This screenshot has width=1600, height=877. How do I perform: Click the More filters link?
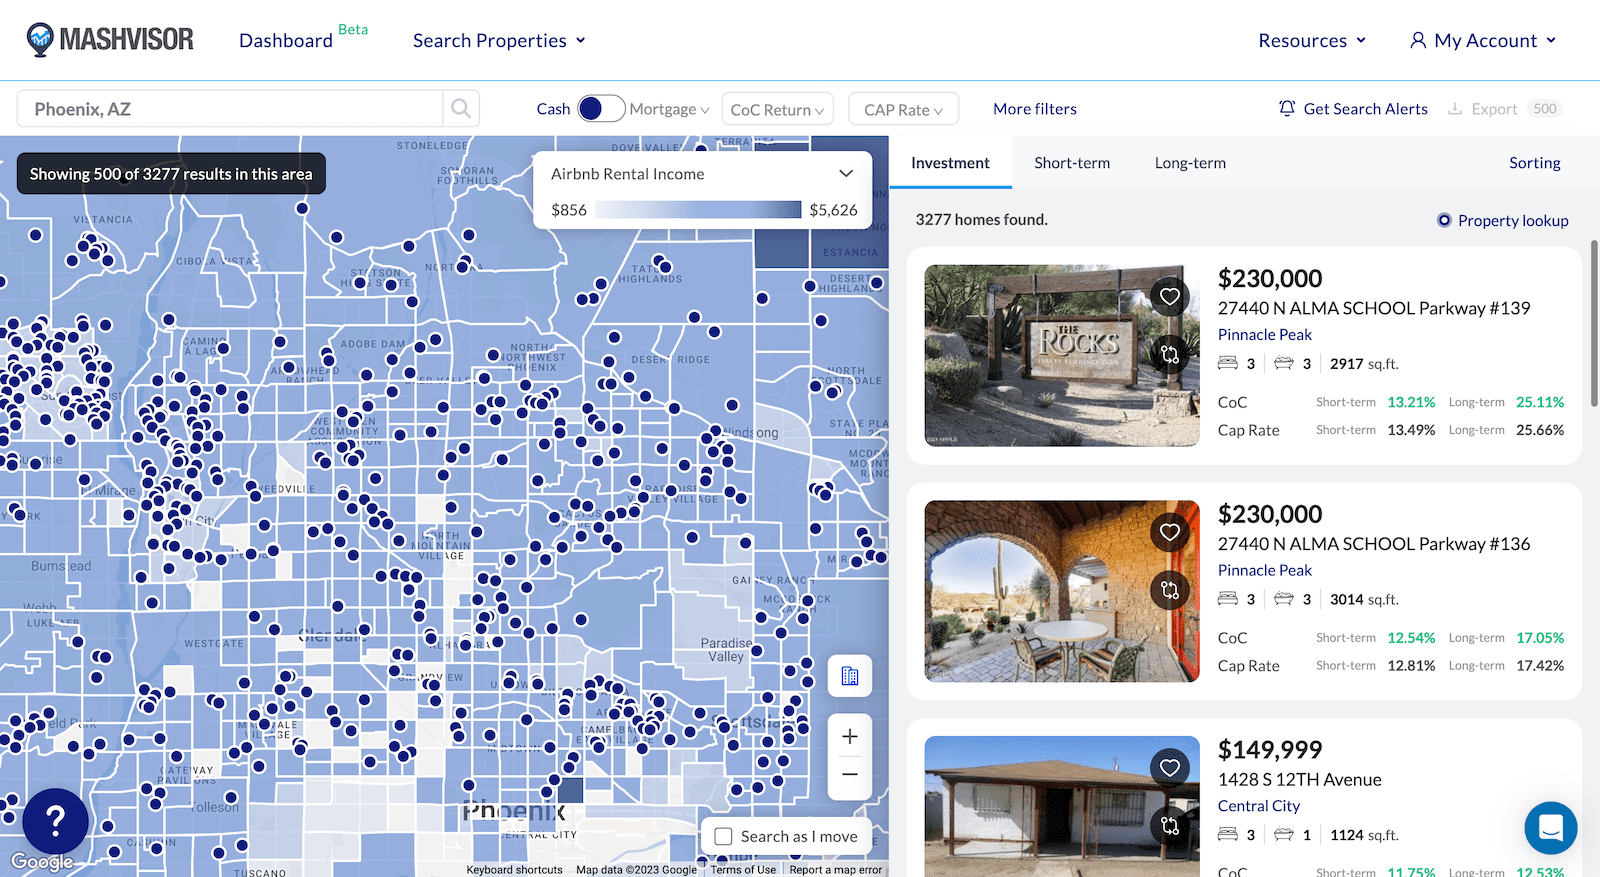[x=1035, y=109]
